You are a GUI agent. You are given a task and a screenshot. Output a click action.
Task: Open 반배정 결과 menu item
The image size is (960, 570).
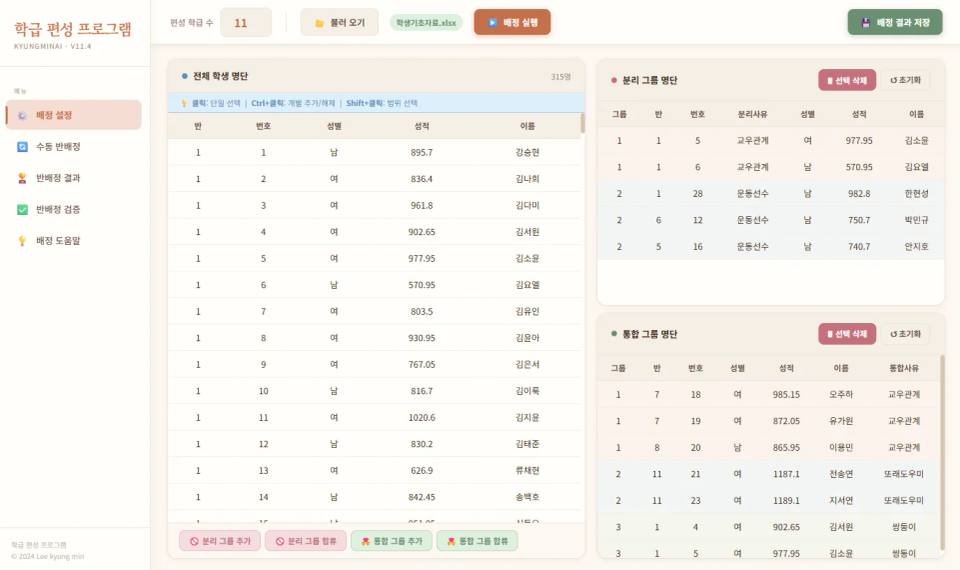click(x=73, y=178)
